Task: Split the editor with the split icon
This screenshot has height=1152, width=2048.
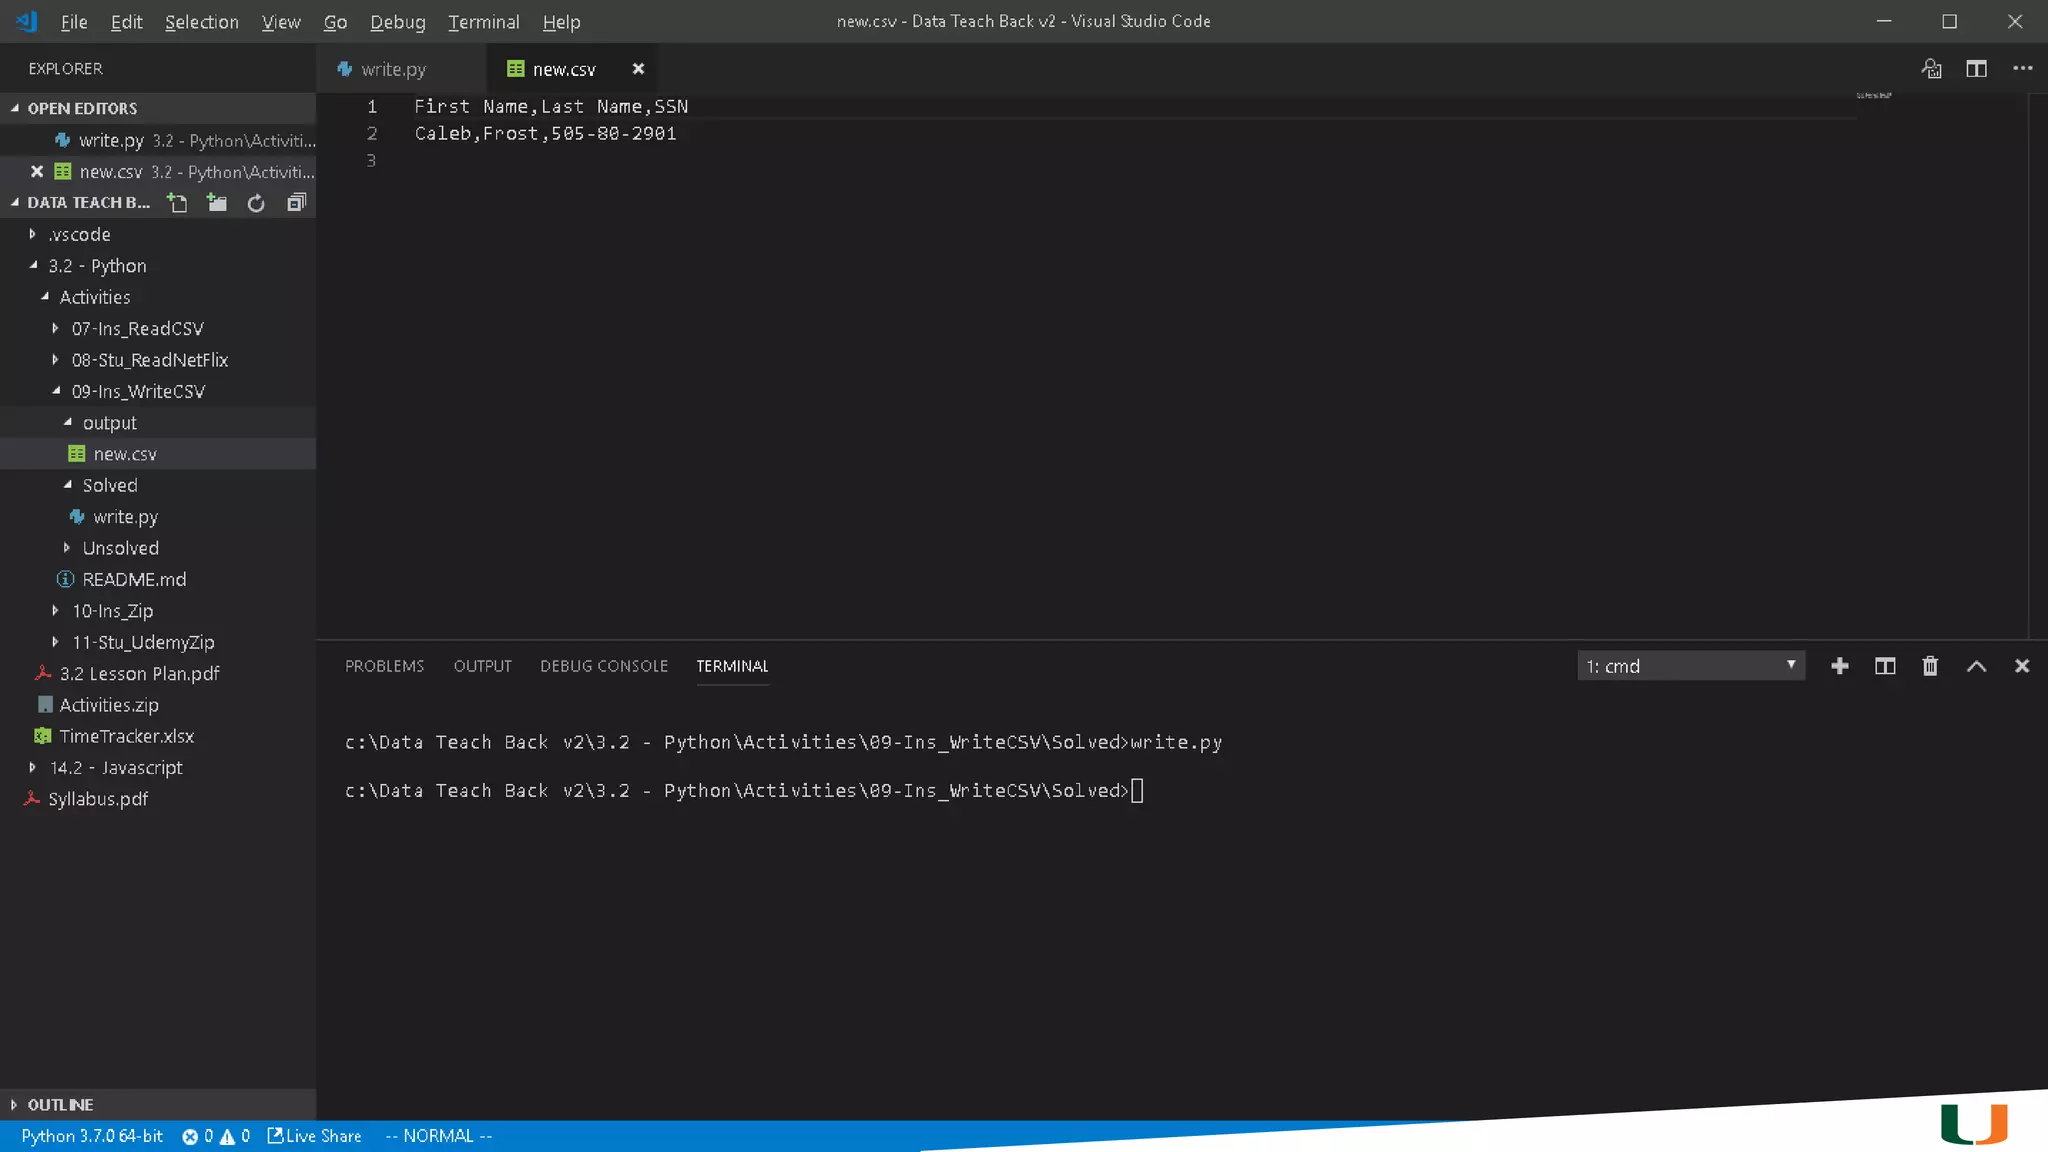Action: click(x=1976, y=69)
